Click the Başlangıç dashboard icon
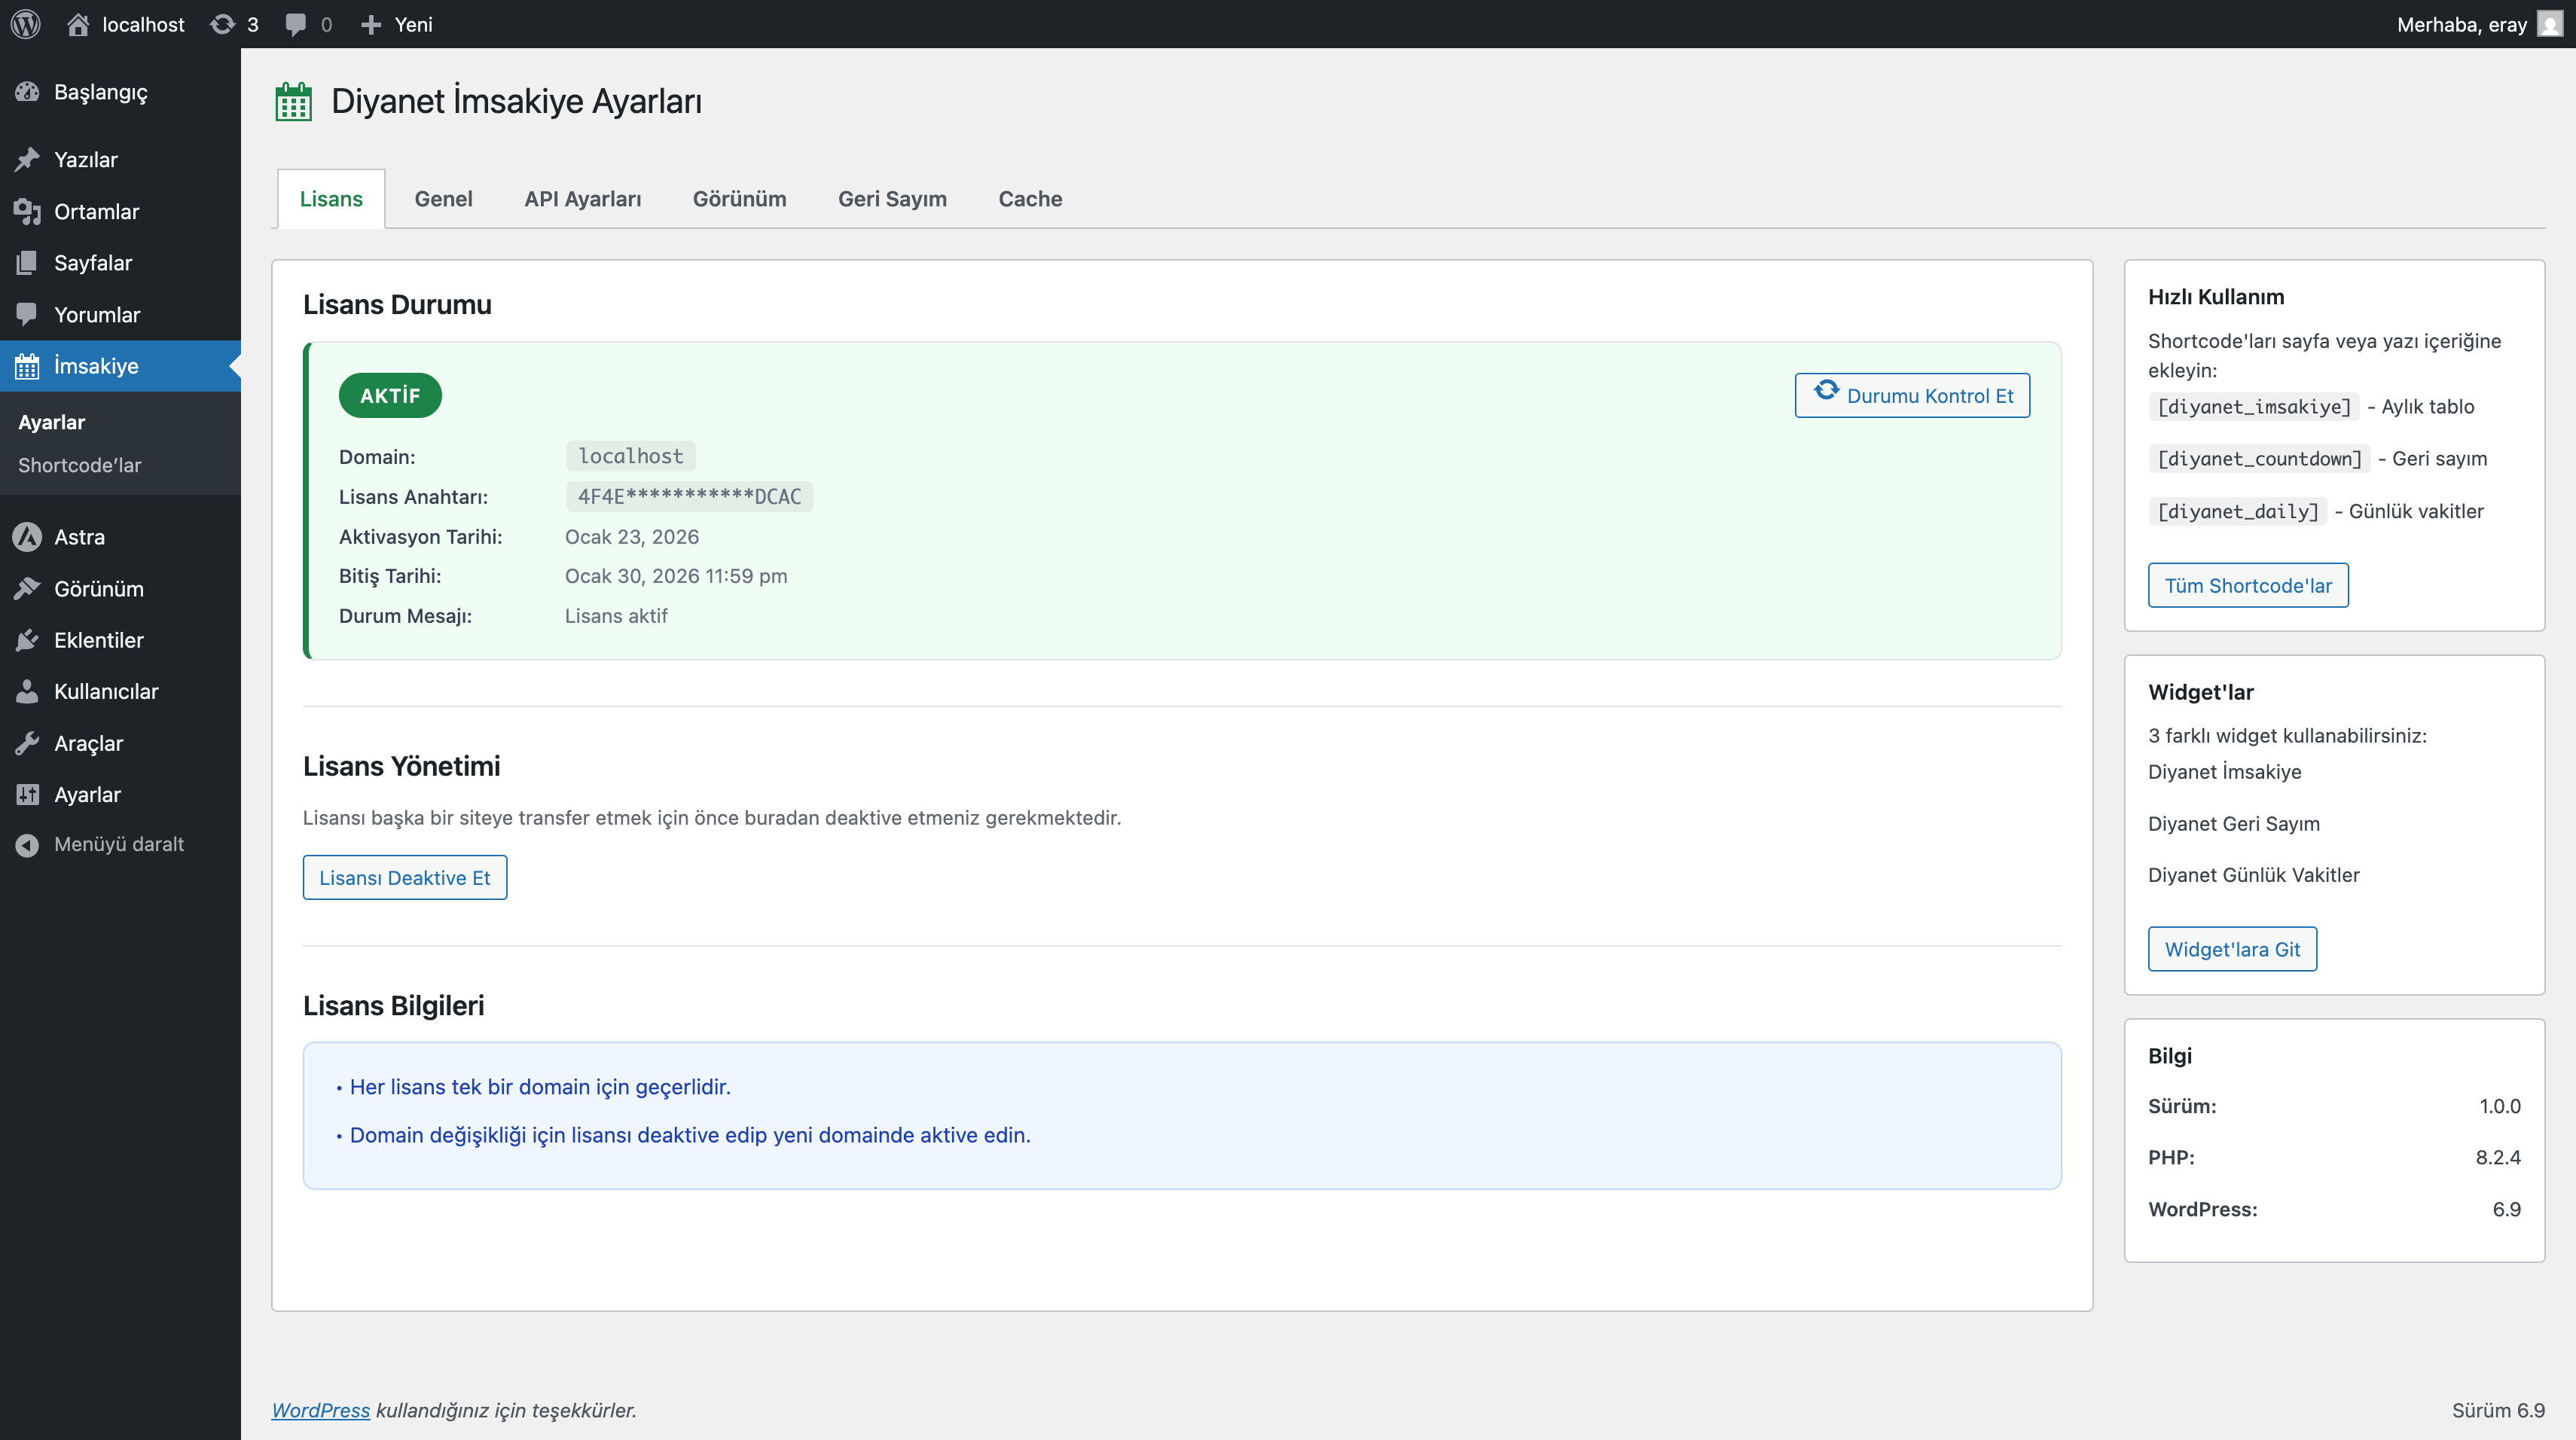 pos(27,92)
